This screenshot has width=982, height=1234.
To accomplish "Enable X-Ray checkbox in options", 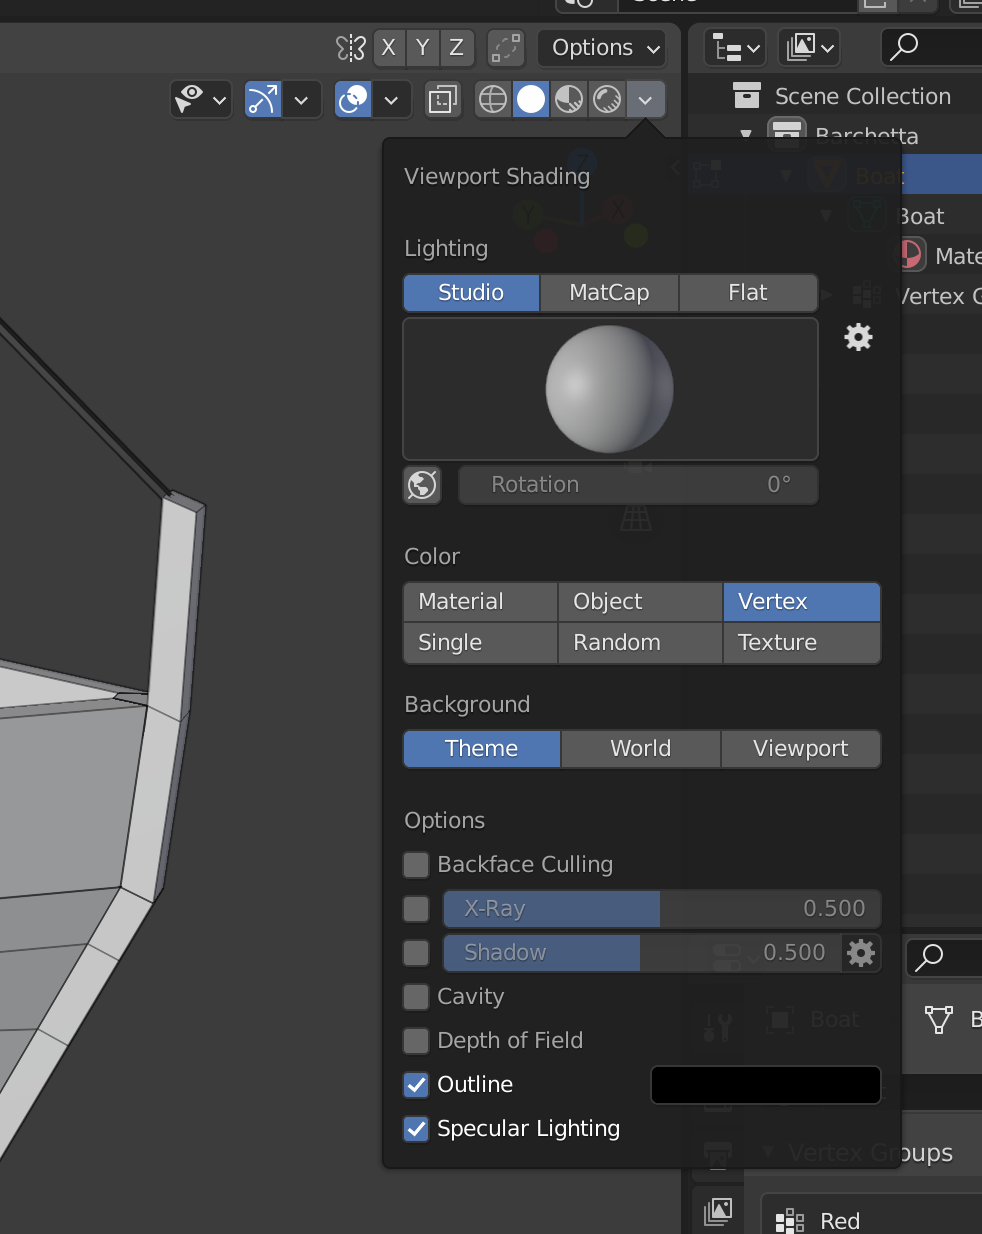I will coord(416,908).
